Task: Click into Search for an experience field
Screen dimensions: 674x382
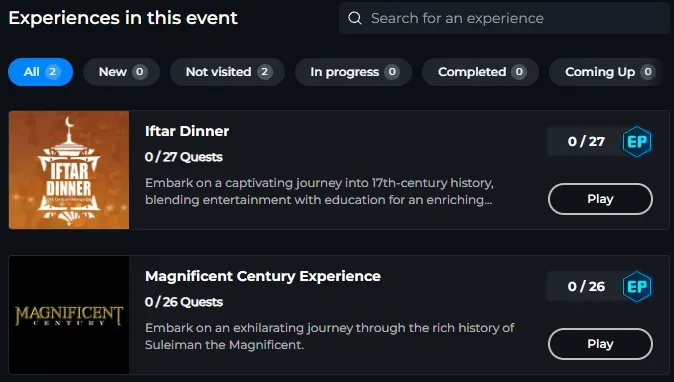Action: (x=504, y=18)
